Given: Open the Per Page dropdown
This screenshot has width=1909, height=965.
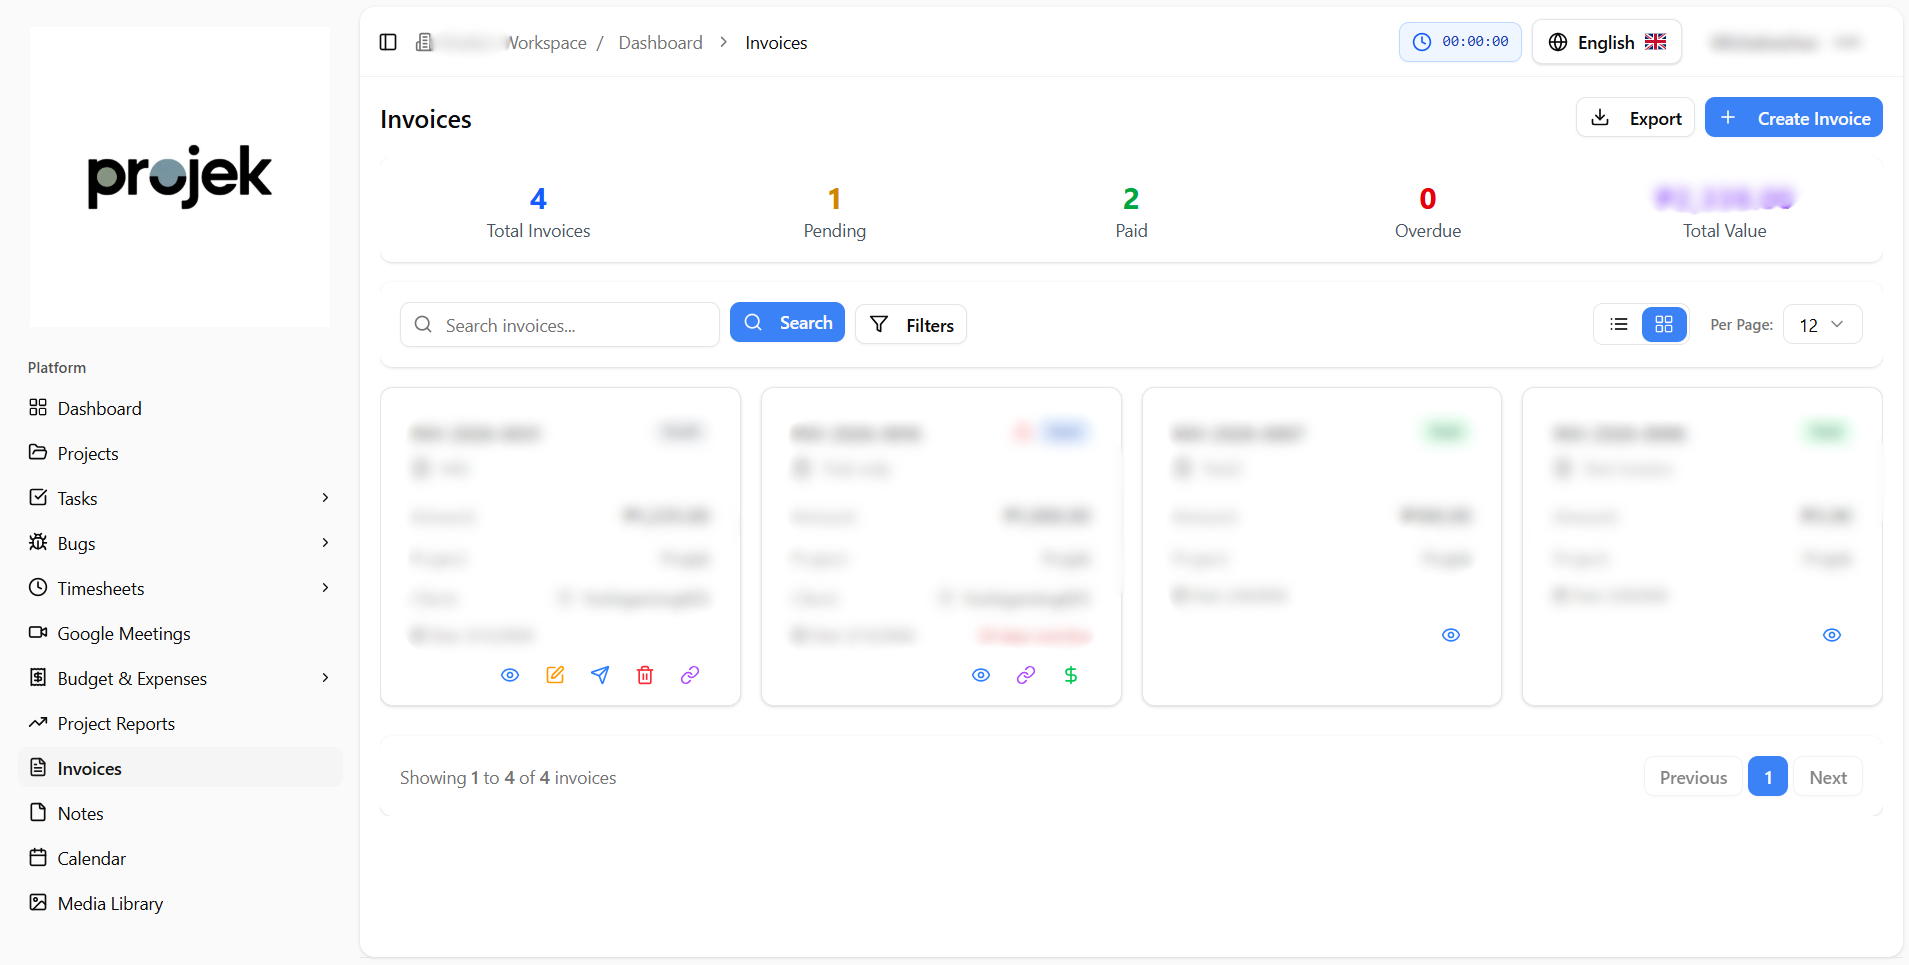Looking at the screenshot, I should click(x=1822, y=325).
